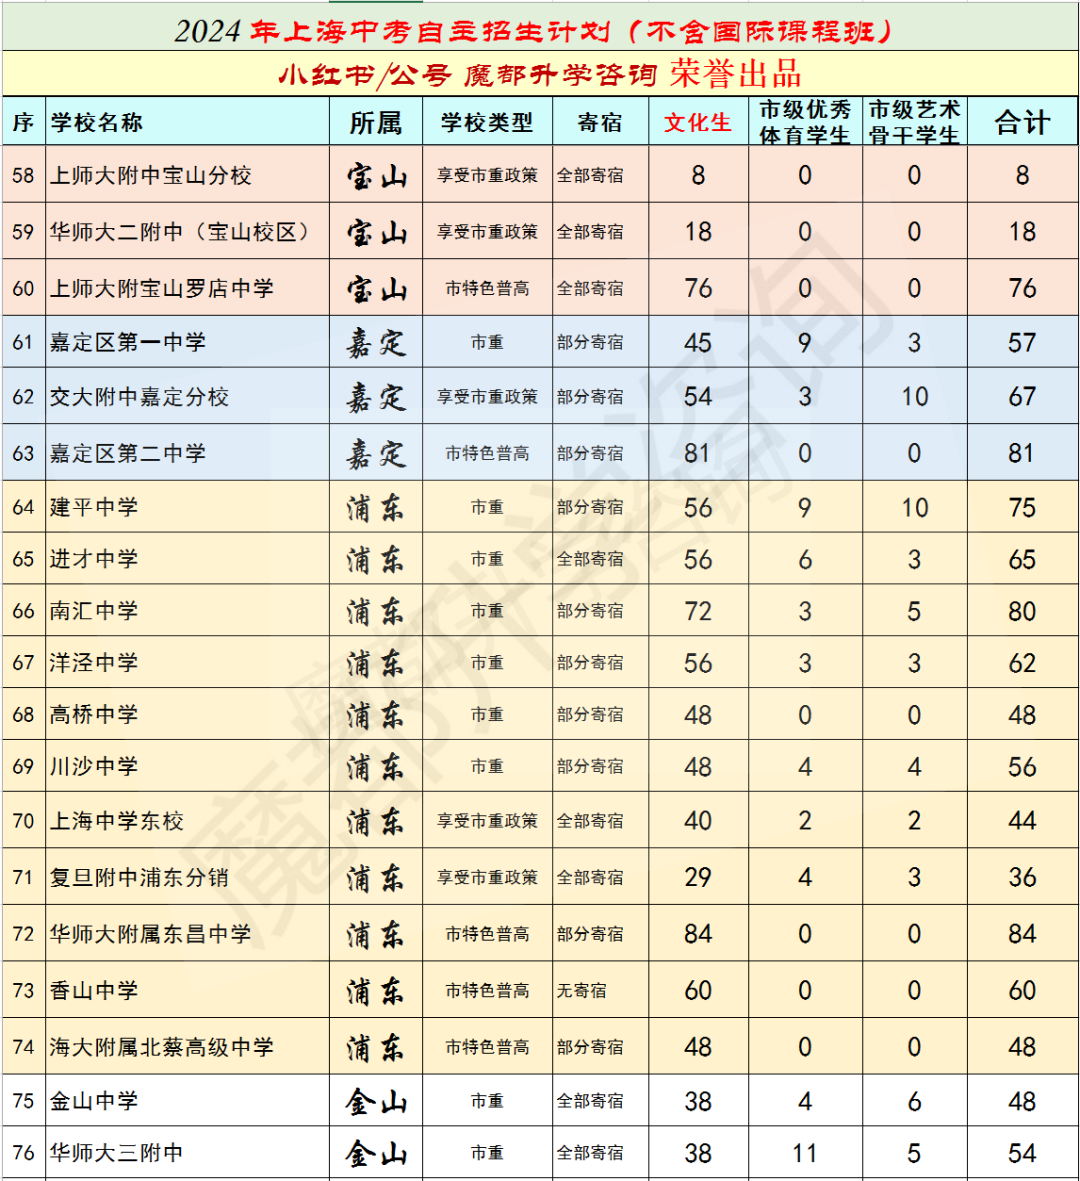Click 市重 cell in 建平中学 row
The width and height of the screenshot is (1080, 1181).
click(x=487, y=508)
